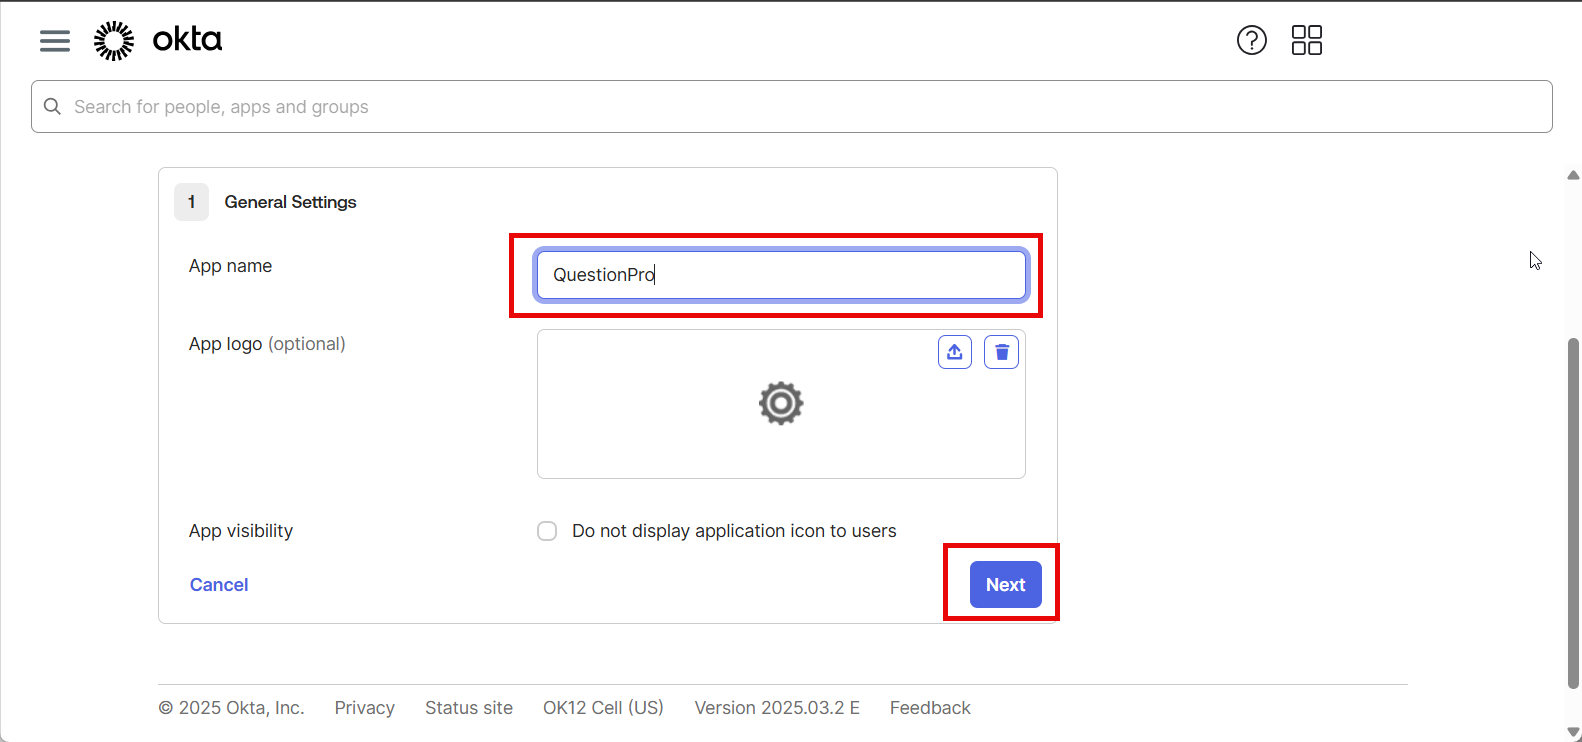Click the search magnifier icon

(x=53, y=107)
